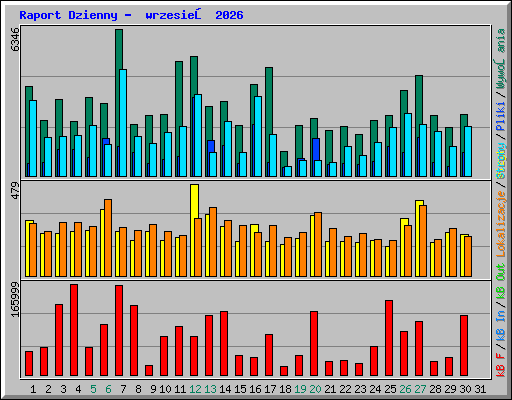Screen dimensions: 512x400
Task: Click day label 21 on the axis
Action: click(330, 389)
